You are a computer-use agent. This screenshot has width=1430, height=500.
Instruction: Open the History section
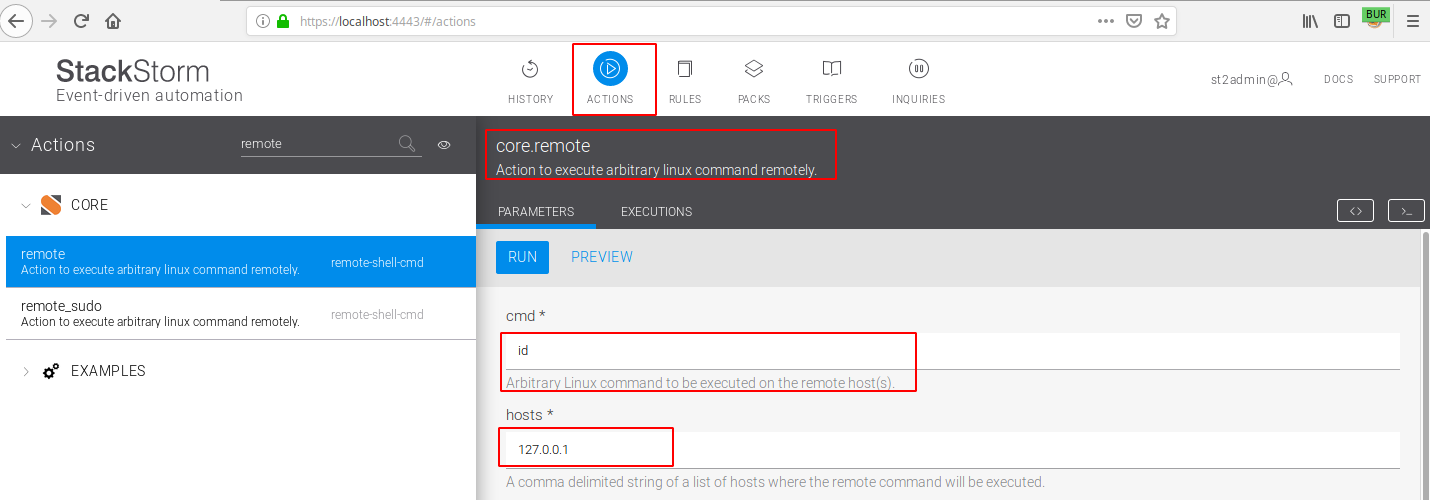[x=530, y=80]
